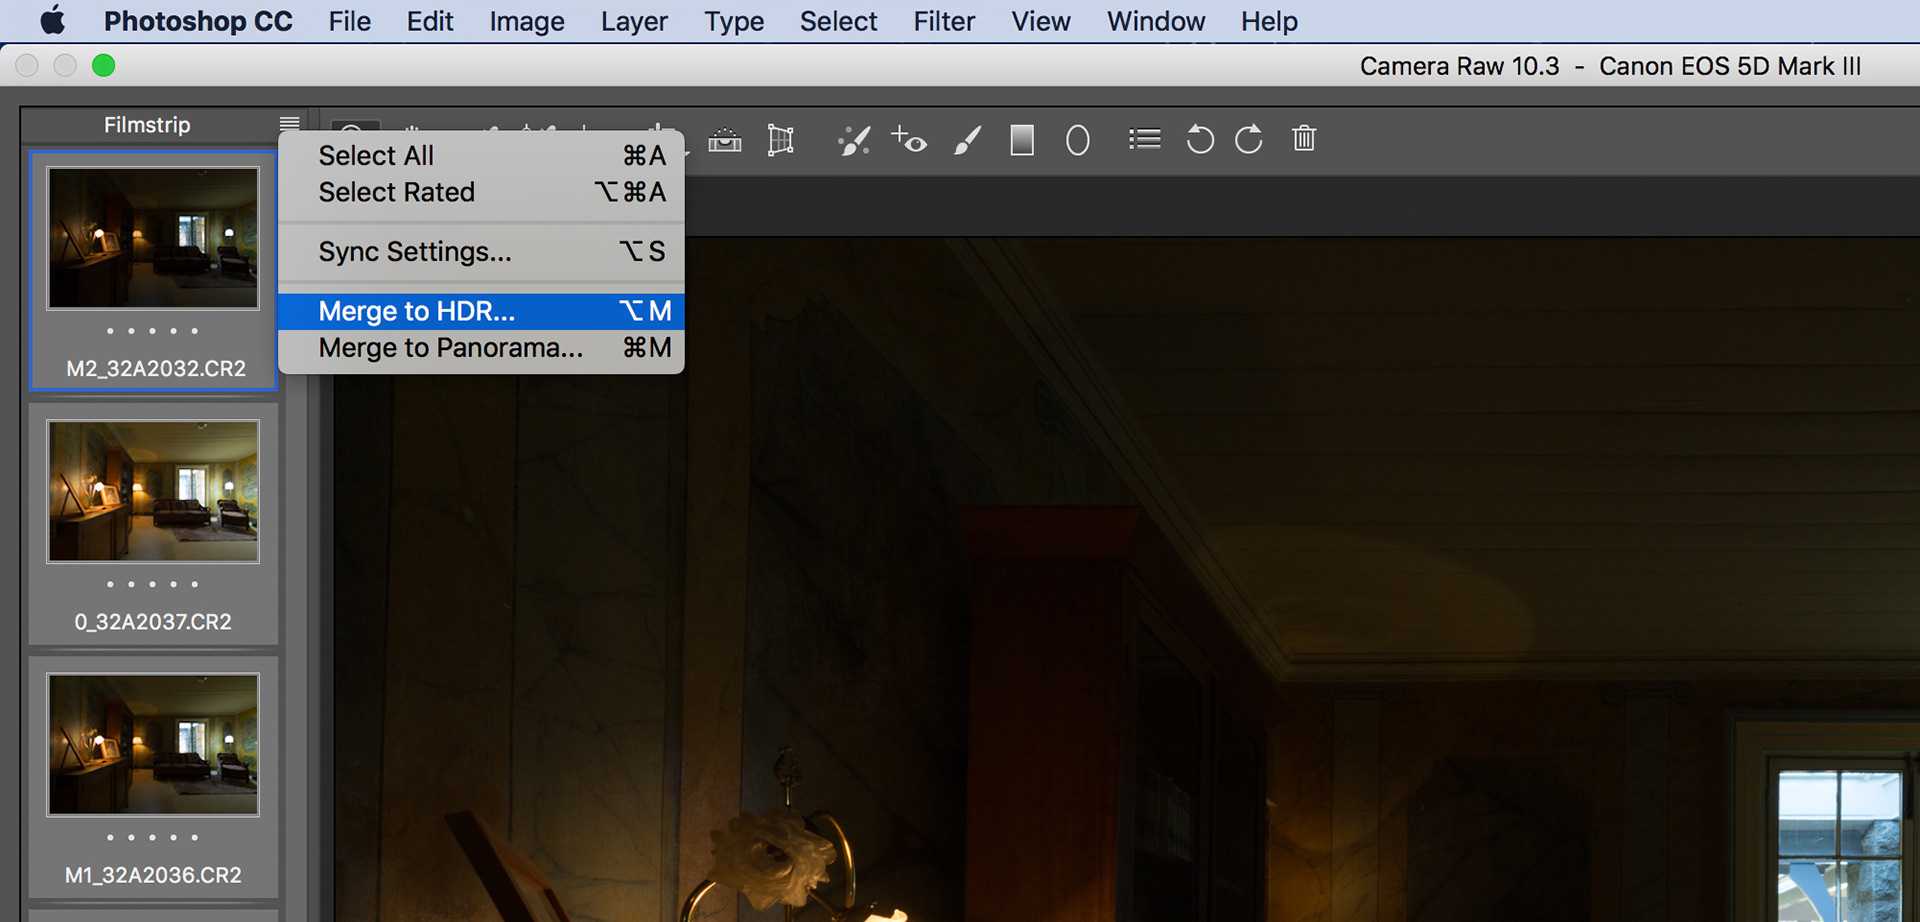Select the Spot Removal tool
The image size is (1920, 922).
[x=854, y=140]
